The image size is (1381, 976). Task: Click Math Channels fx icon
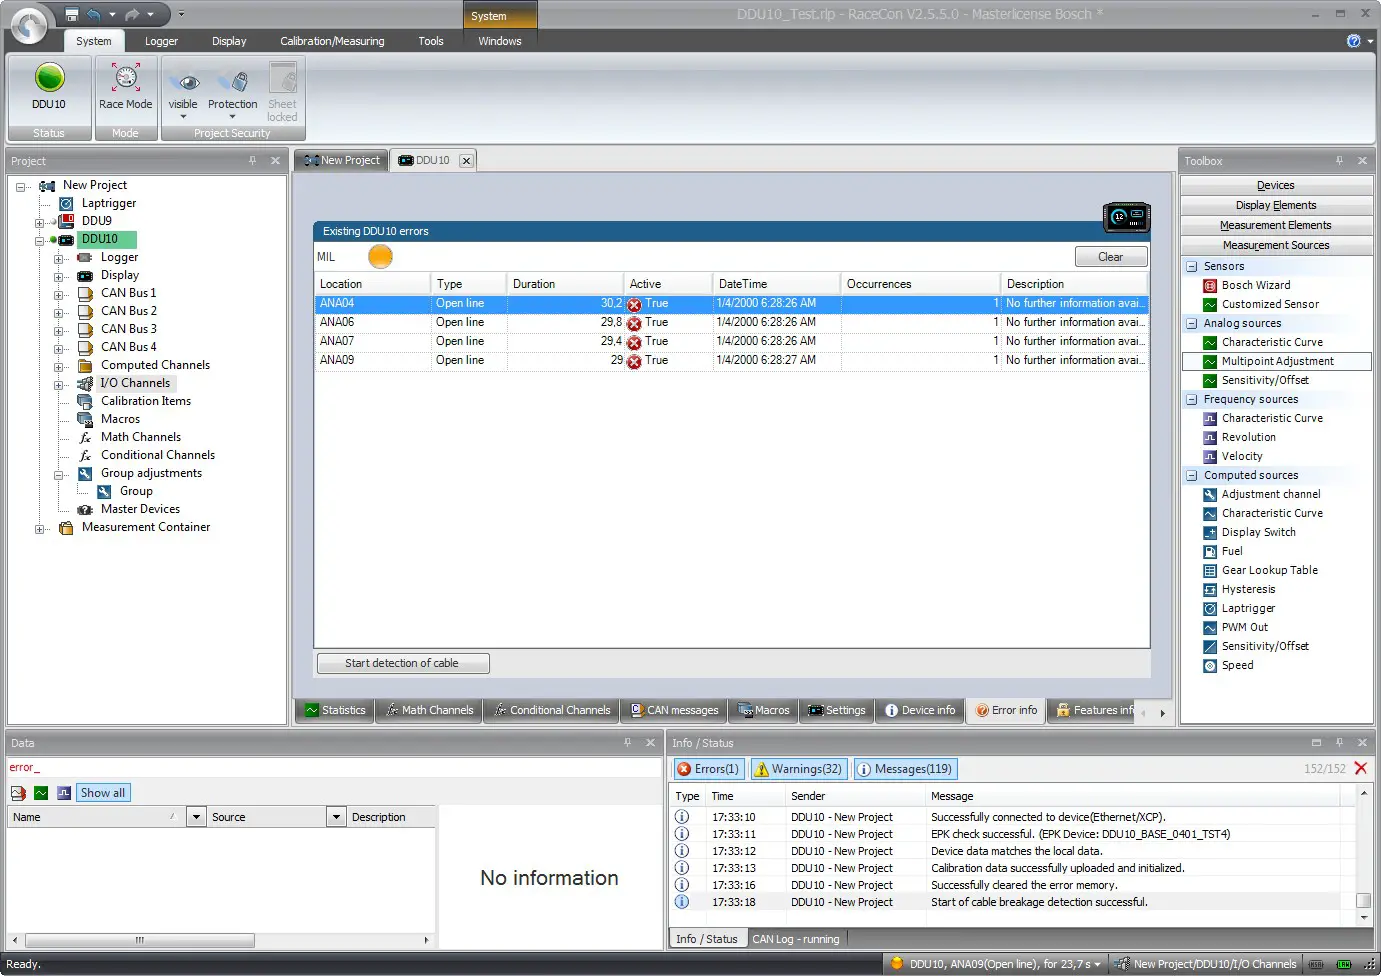click(85, 437)
